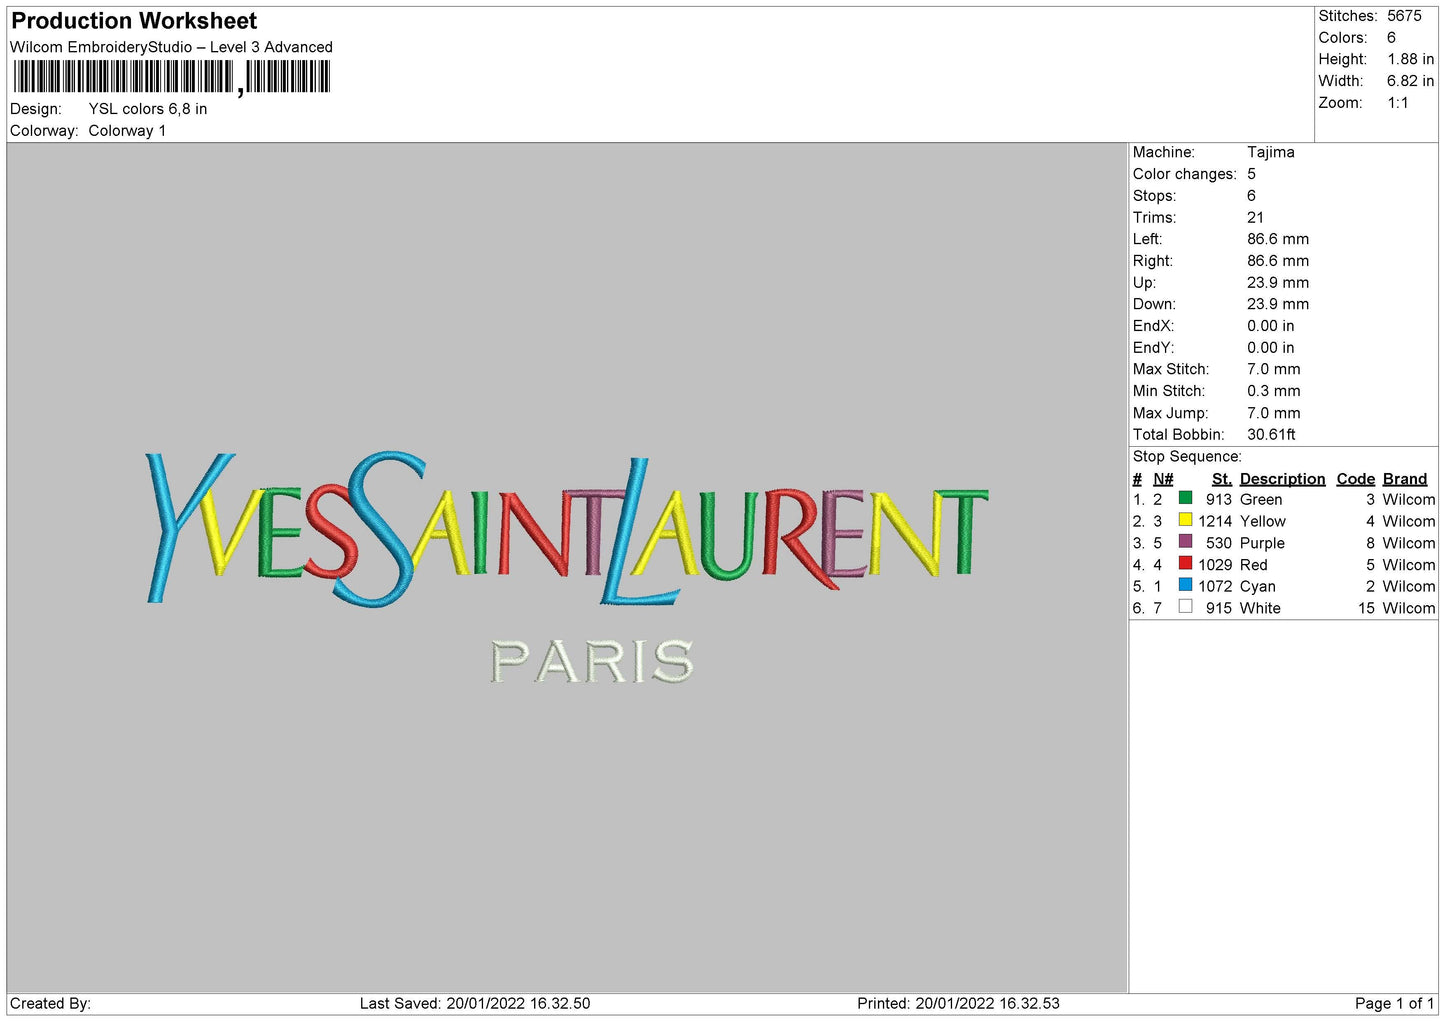Click the Colors value 6 in header

pyautogui.click(x=1391, y=38)
